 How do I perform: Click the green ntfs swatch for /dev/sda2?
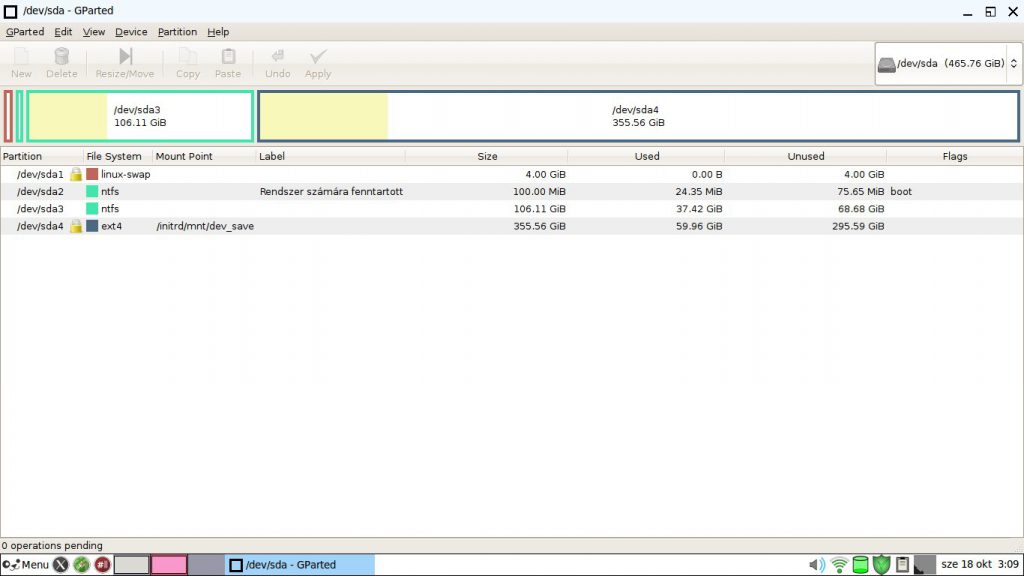tap(92, 191)
